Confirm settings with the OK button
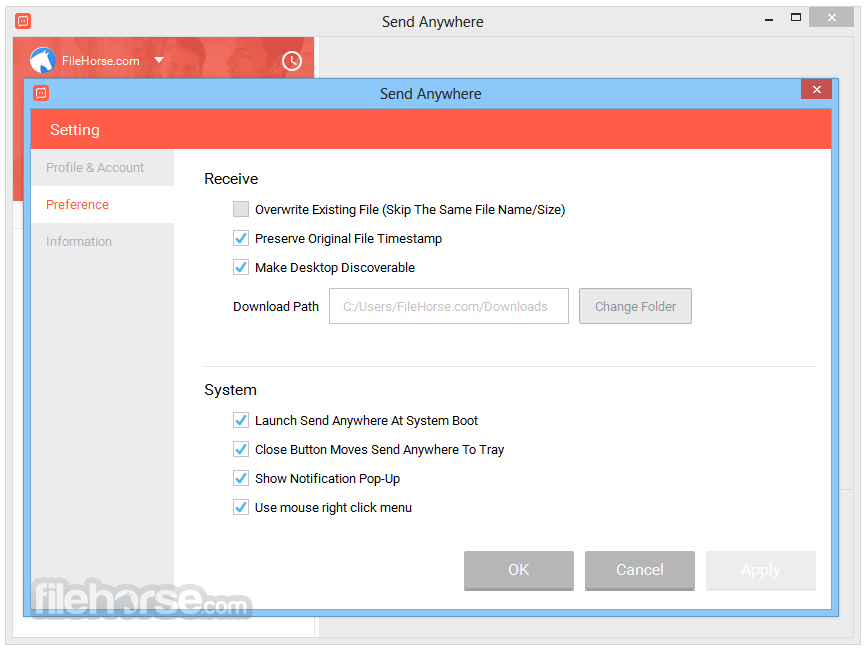Screen dimensions: 867x650 click(x=519, y=570)
